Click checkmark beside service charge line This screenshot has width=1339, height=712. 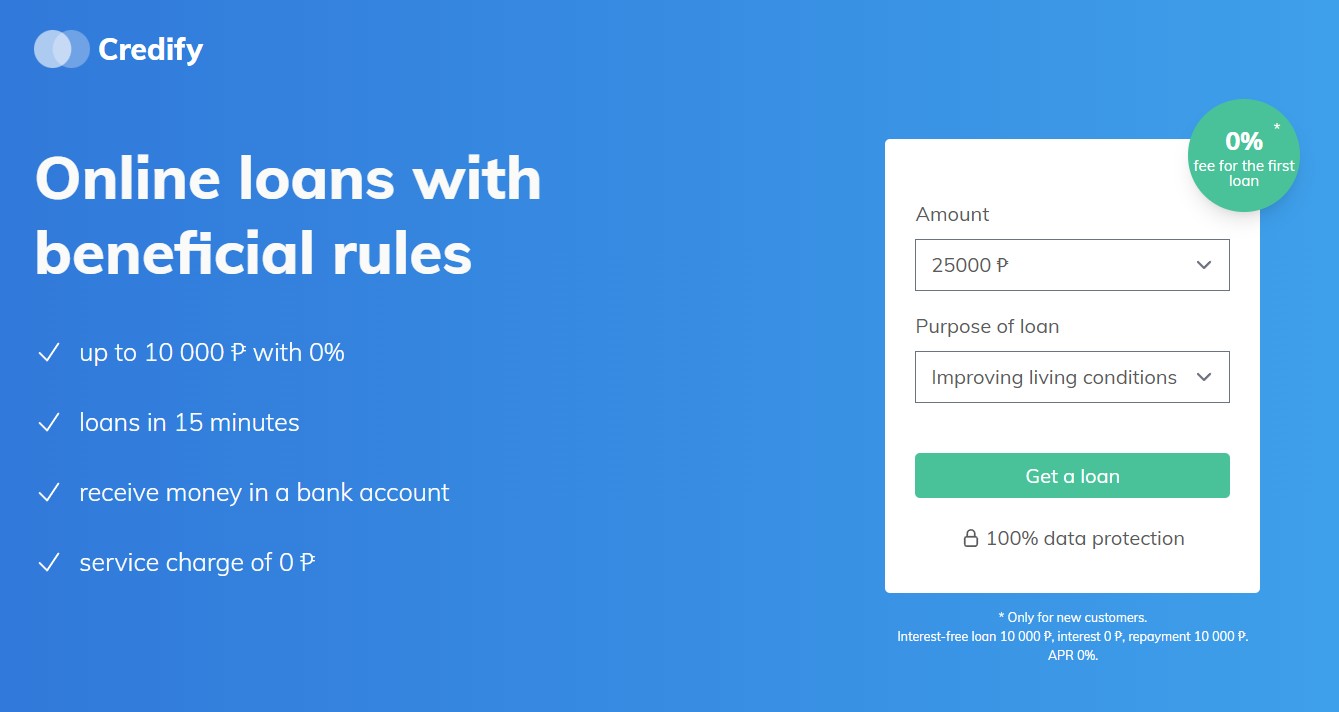click(x=49, y=563)
